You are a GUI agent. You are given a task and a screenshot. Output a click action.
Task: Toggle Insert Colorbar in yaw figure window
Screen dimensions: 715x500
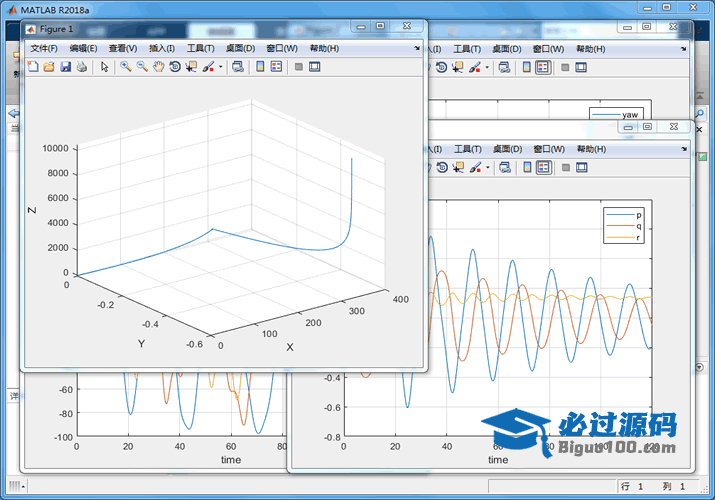[526, 67]
